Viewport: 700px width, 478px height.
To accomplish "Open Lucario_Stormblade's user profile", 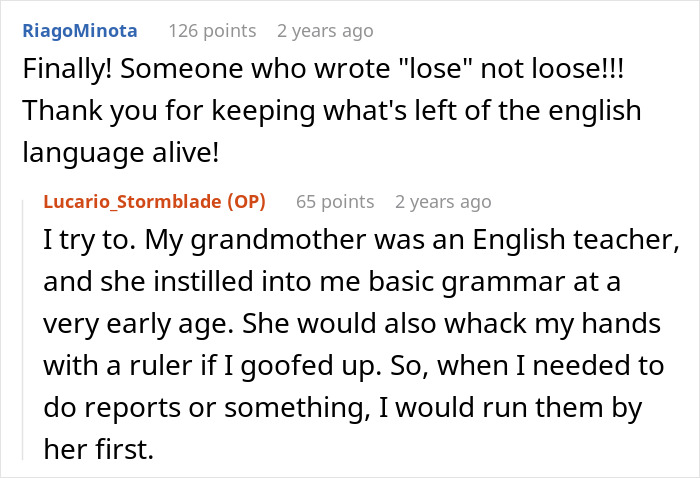I will (x=132, y=202).
